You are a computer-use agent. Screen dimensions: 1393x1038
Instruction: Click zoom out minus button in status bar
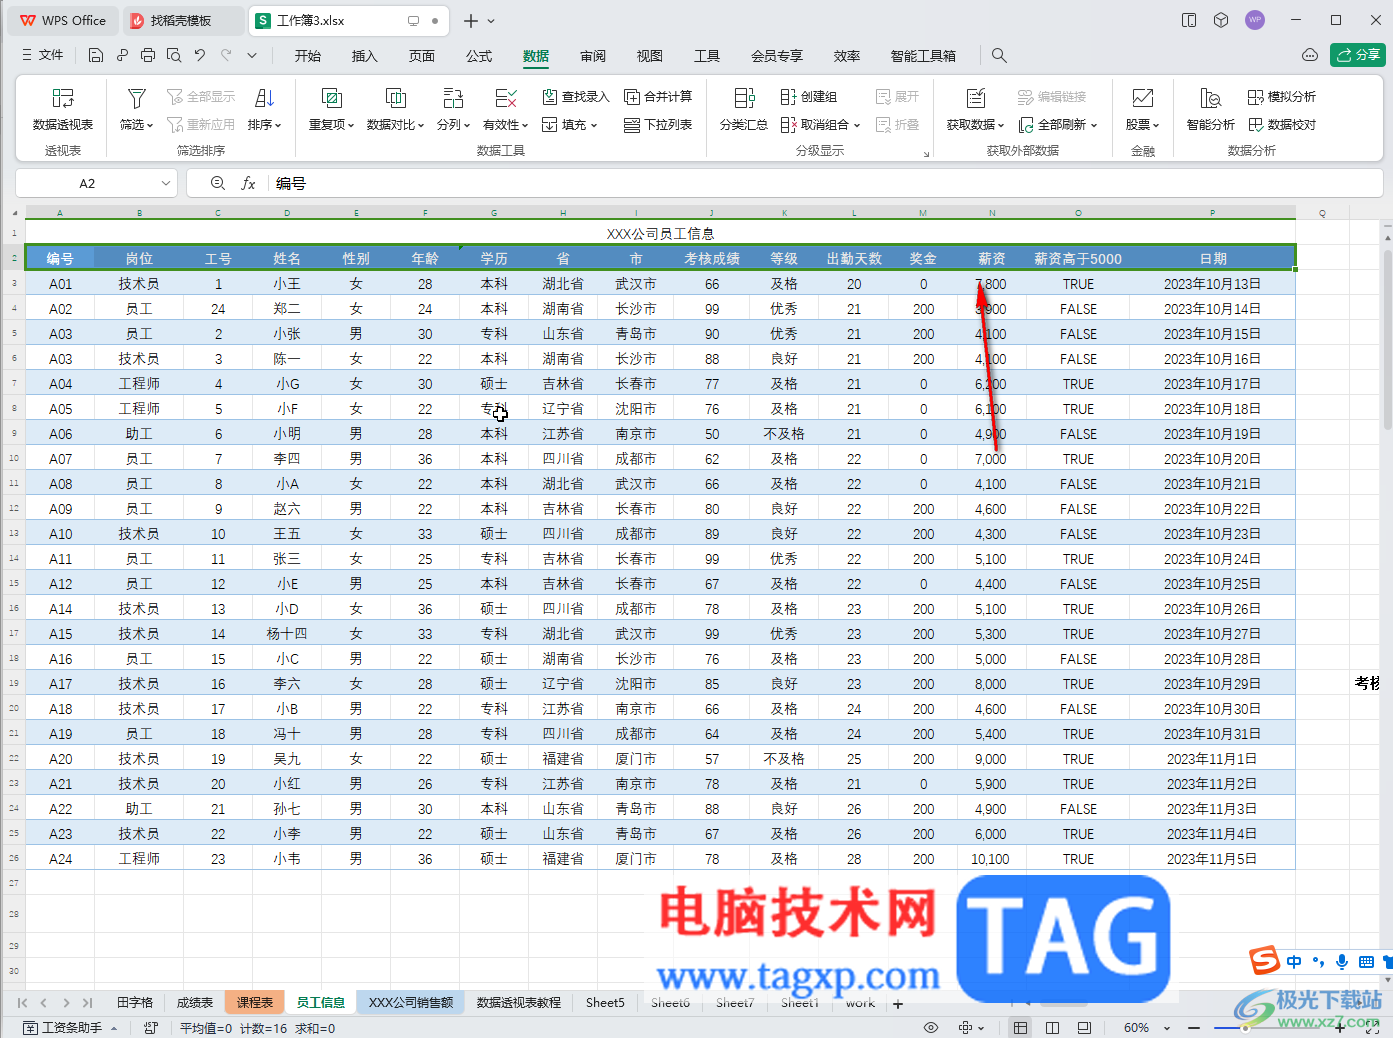[x=1194, y=1028]
